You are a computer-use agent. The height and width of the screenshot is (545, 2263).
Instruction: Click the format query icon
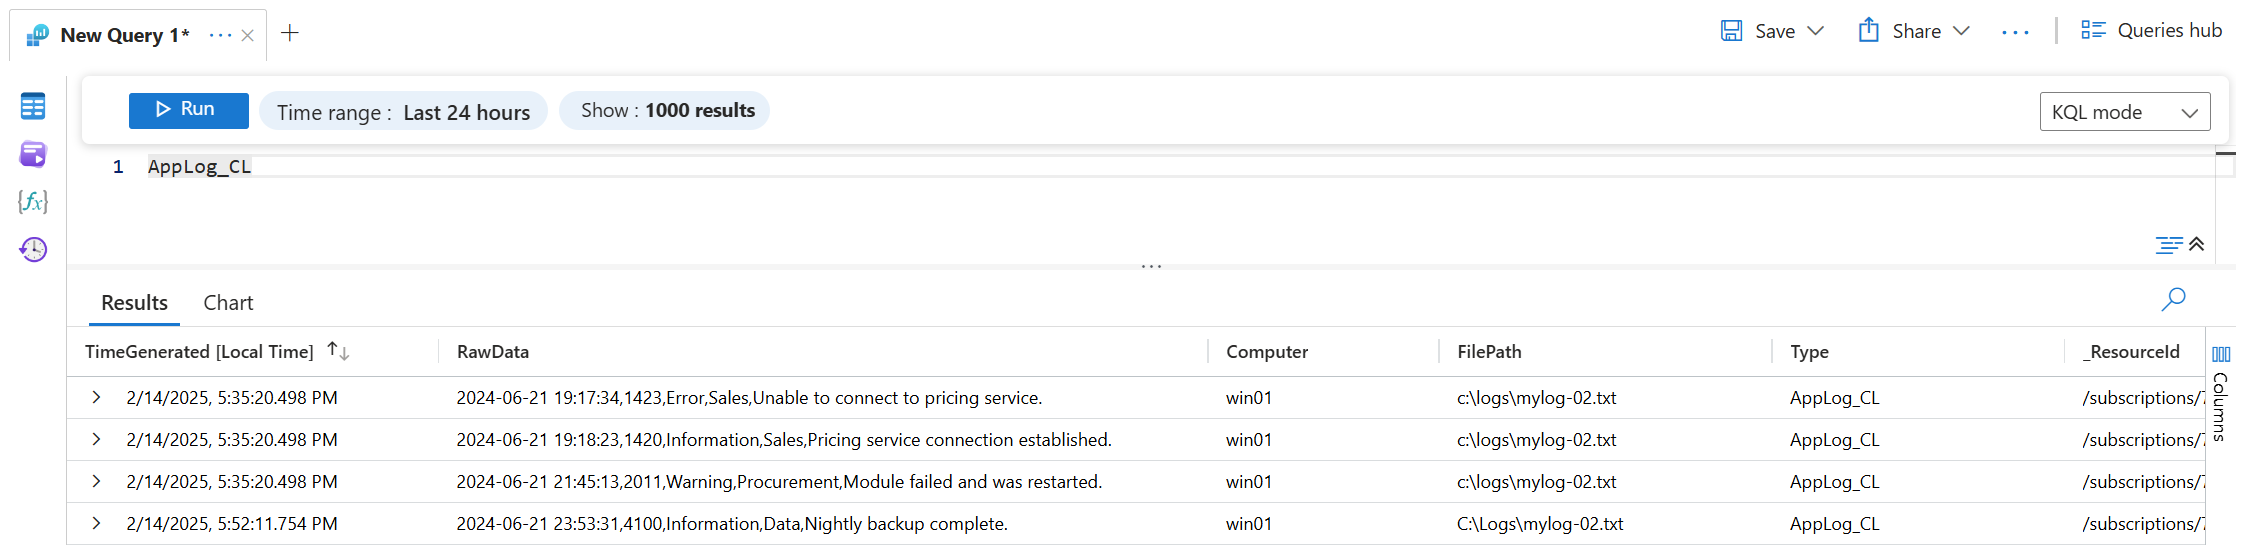2168,245
